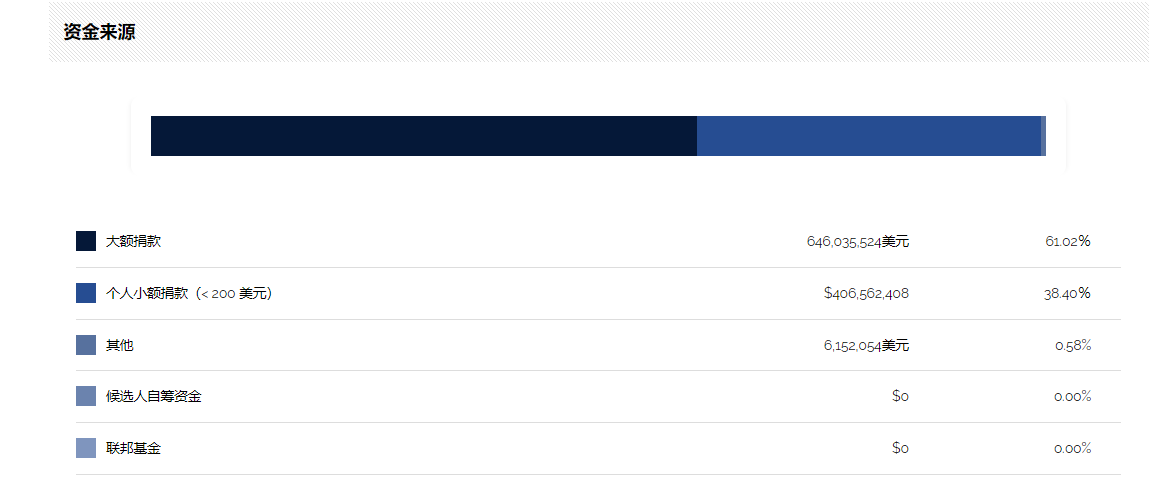Select the 大额捐款 label text
Image resolution: width=1175 pixels, height=486 pixels.
(x=133, y=241)
